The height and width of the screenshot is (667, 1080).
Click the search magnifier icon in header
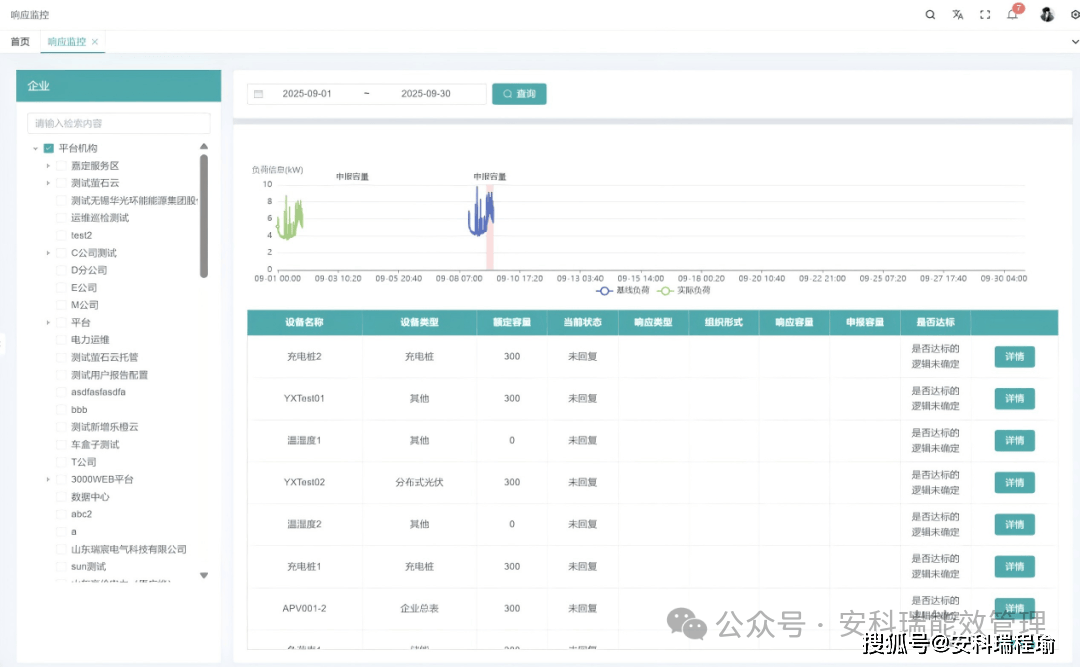click(930, 15)
